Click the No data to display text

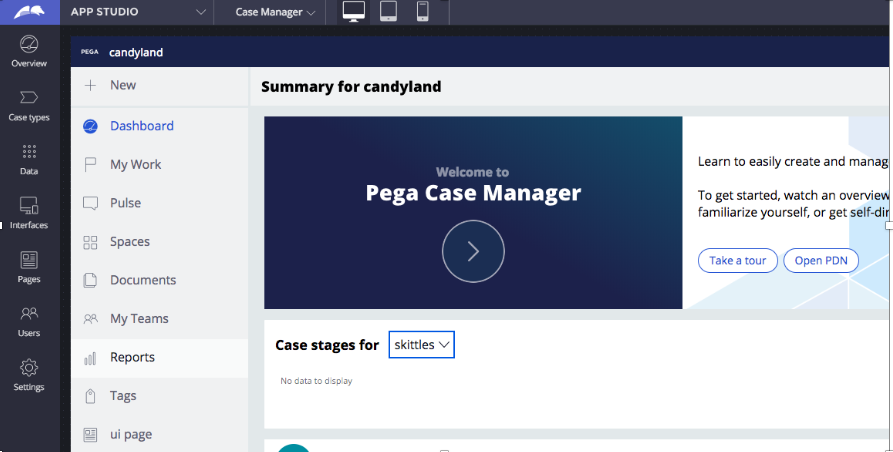coord(316,381)
